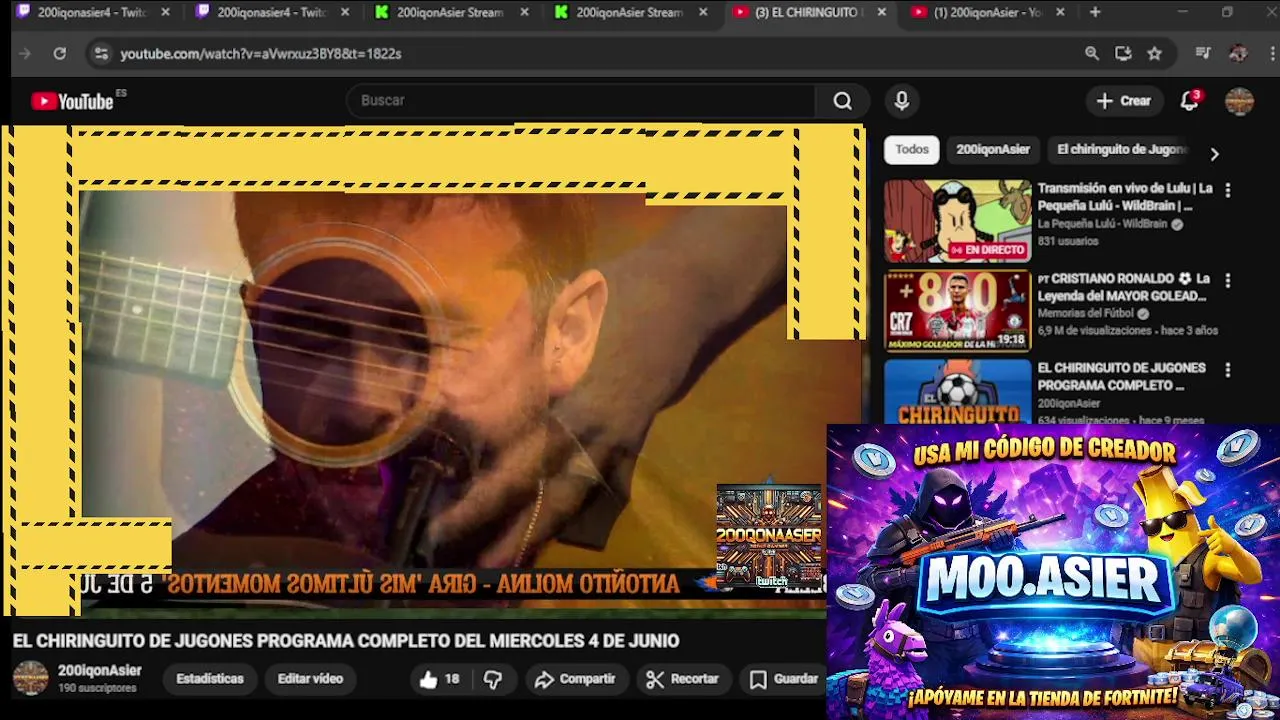Open the CR7 800 goals thumbnail
The height and width of the screenshot is (720, 1280).
957,311
